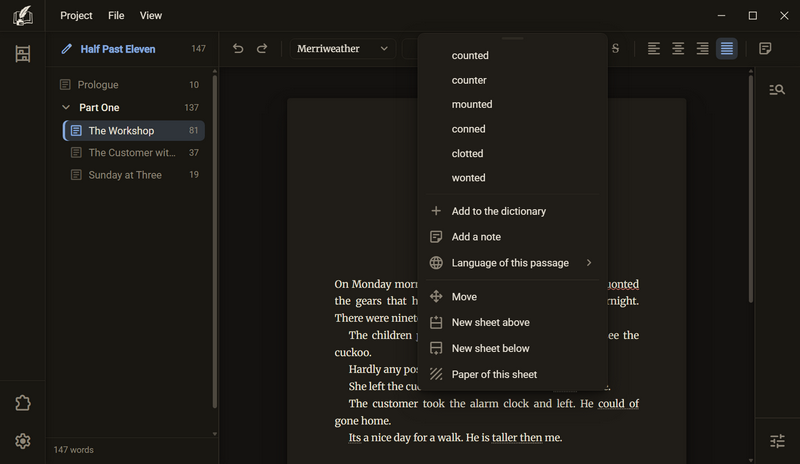
Task: Click The Workshop sheet icon
Action: tap(76, 131)
